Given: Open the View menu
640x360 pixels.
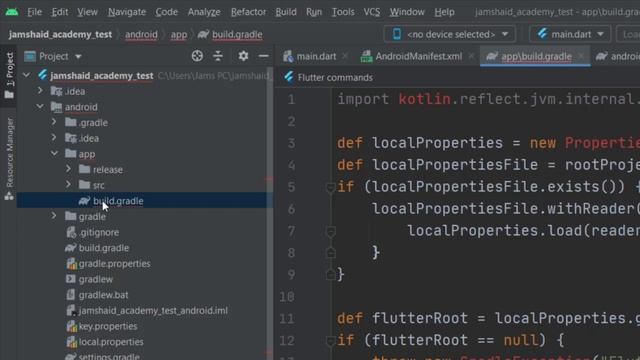Looking at the screenshot, I should (87, 12).
